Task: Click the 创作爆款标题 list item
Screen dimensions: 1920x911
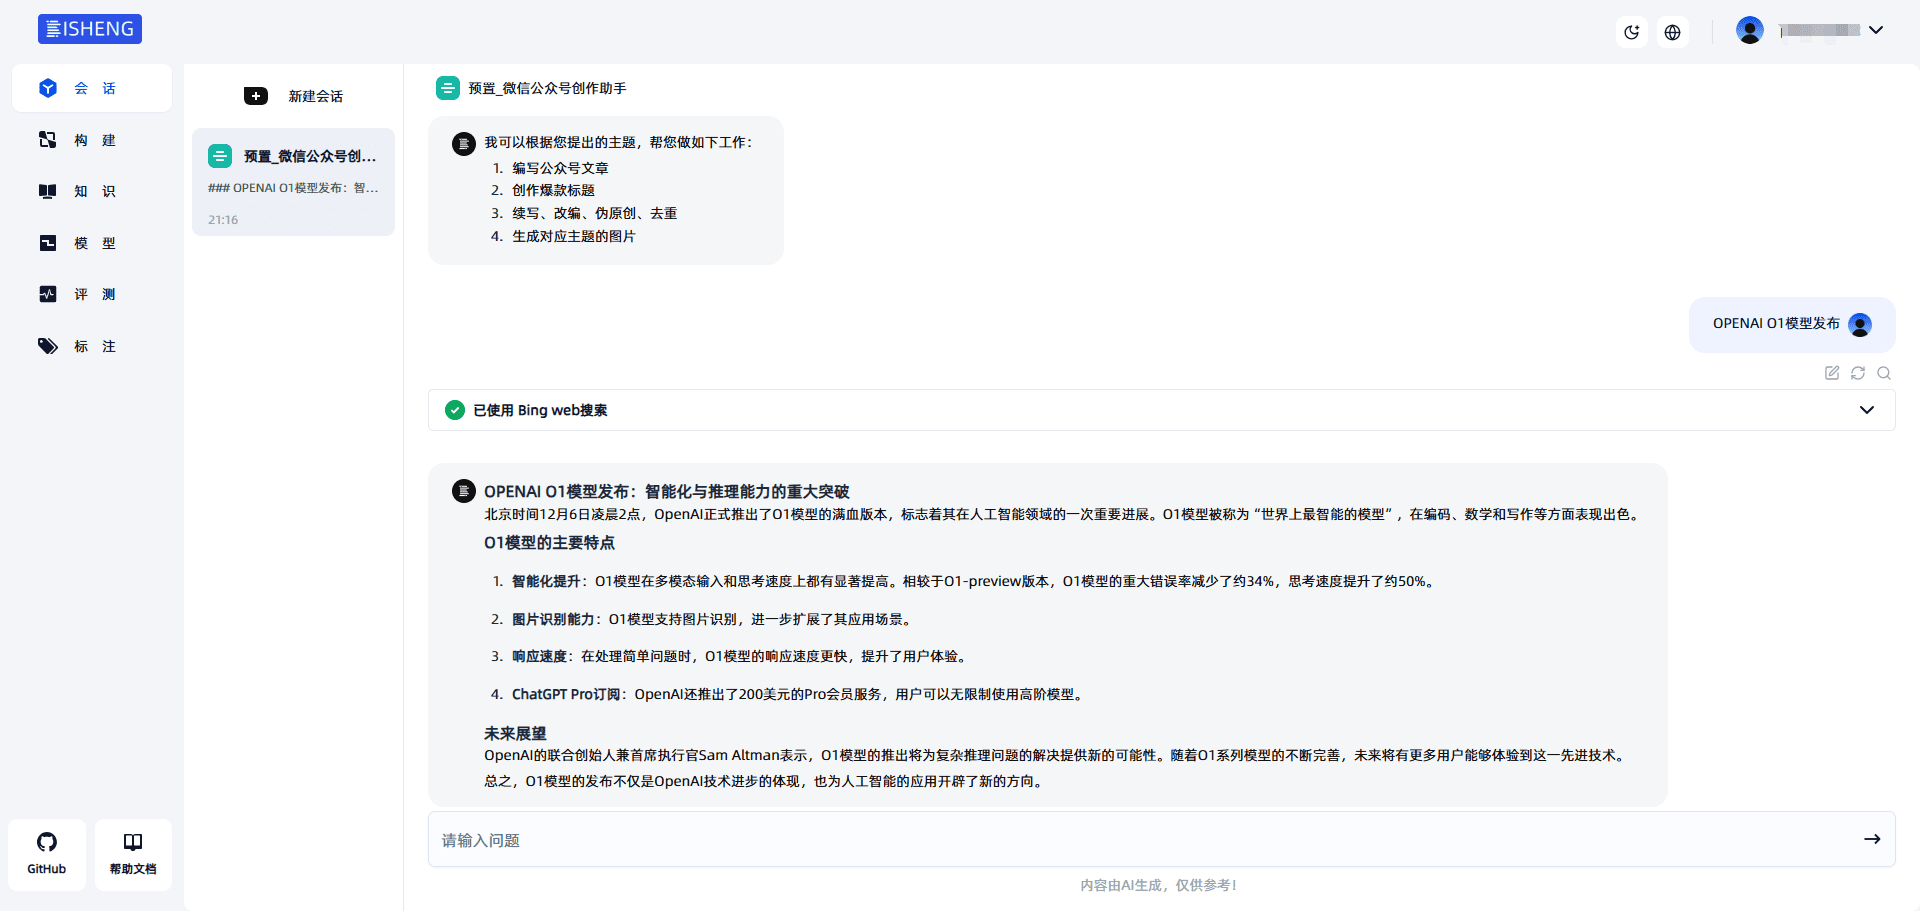Action: point(553,190)
